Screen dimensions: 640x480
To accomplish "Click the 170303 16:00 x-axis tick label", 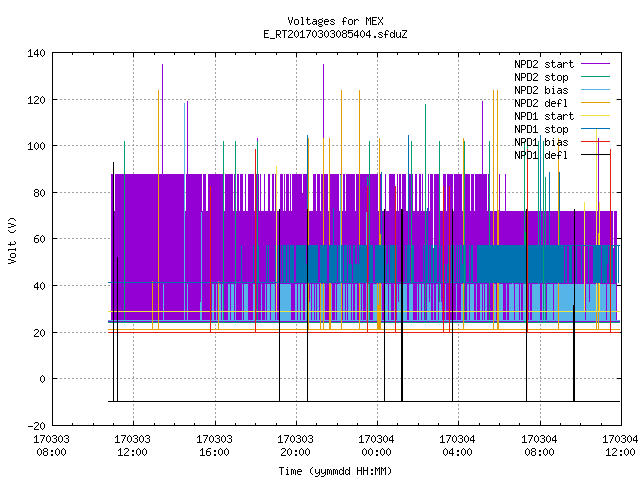I will point(214,445).
